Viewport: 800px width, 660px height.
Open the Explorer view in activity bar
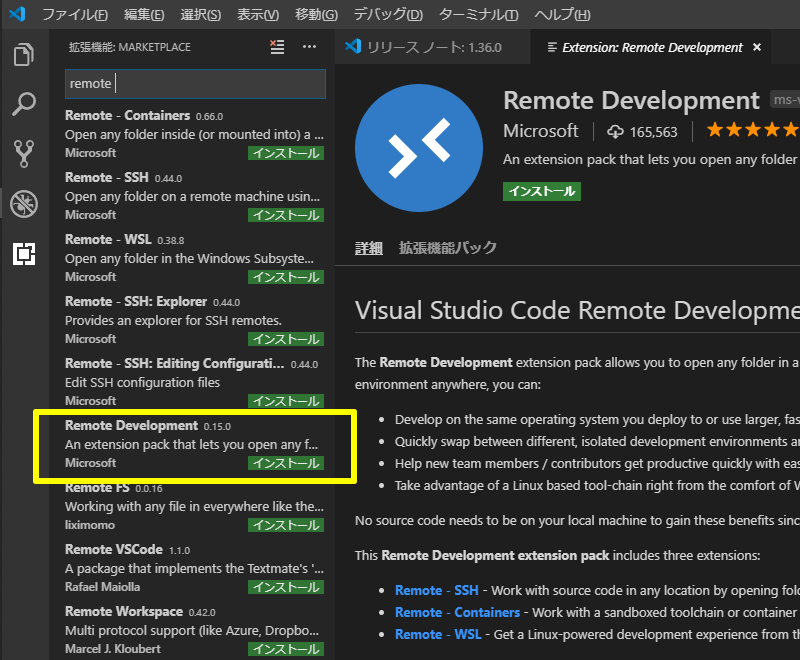tap(23, 55)
